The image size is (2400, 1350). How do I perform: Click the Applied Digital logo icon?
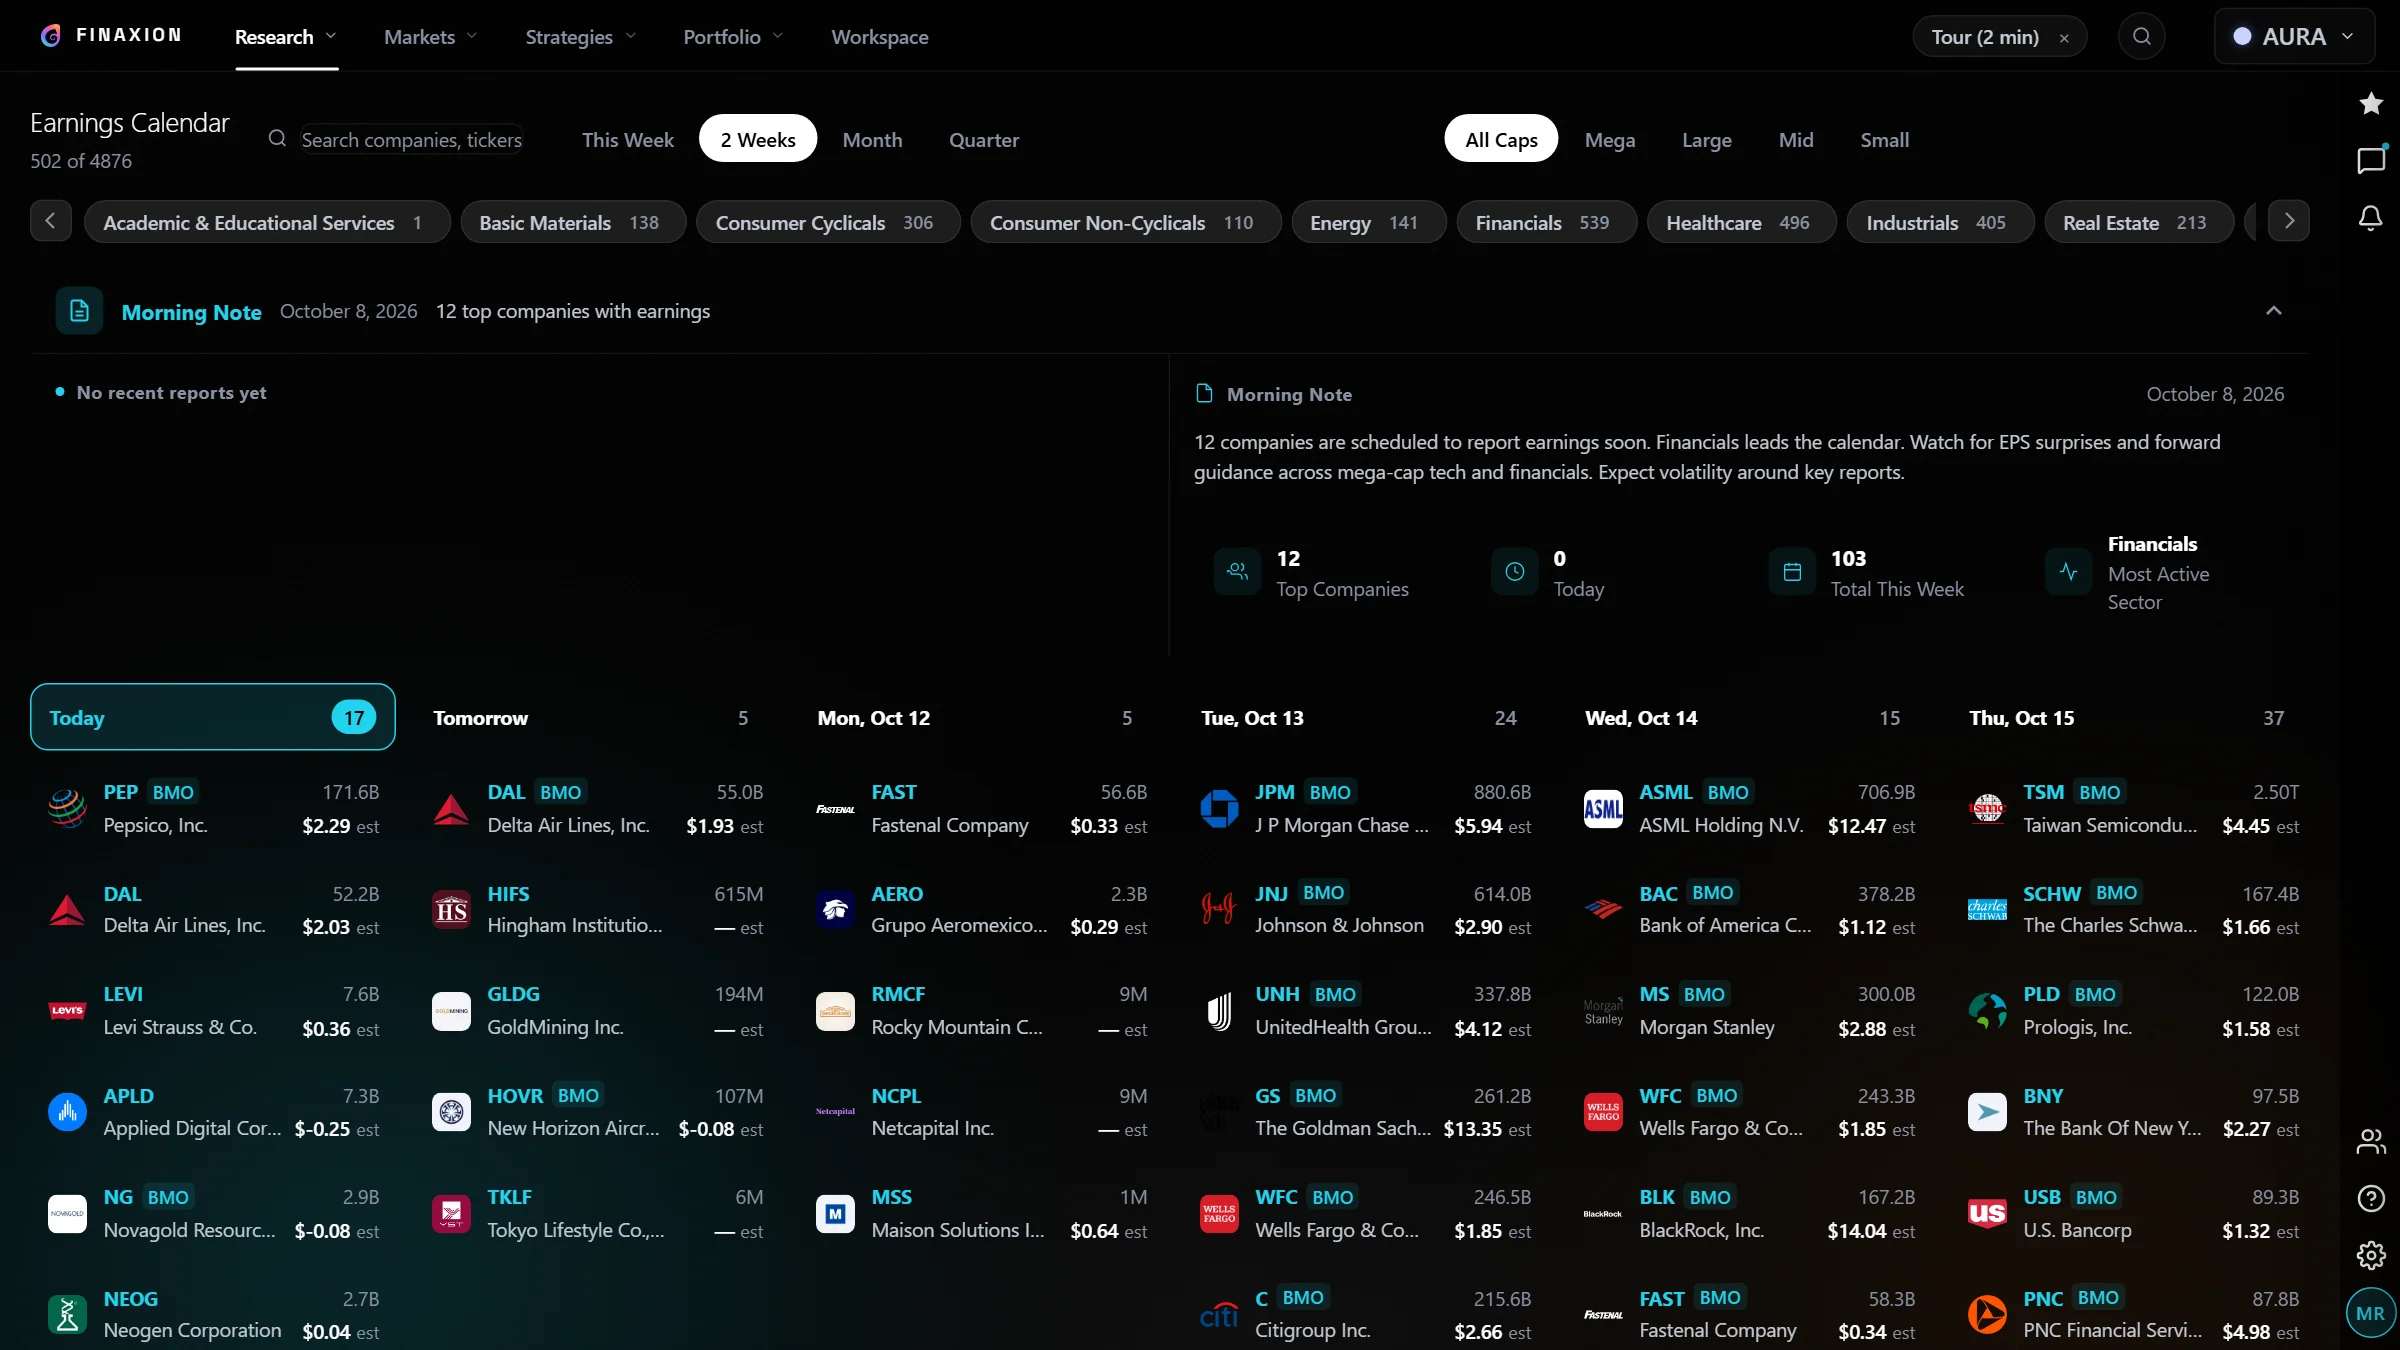click(67, 1111)
